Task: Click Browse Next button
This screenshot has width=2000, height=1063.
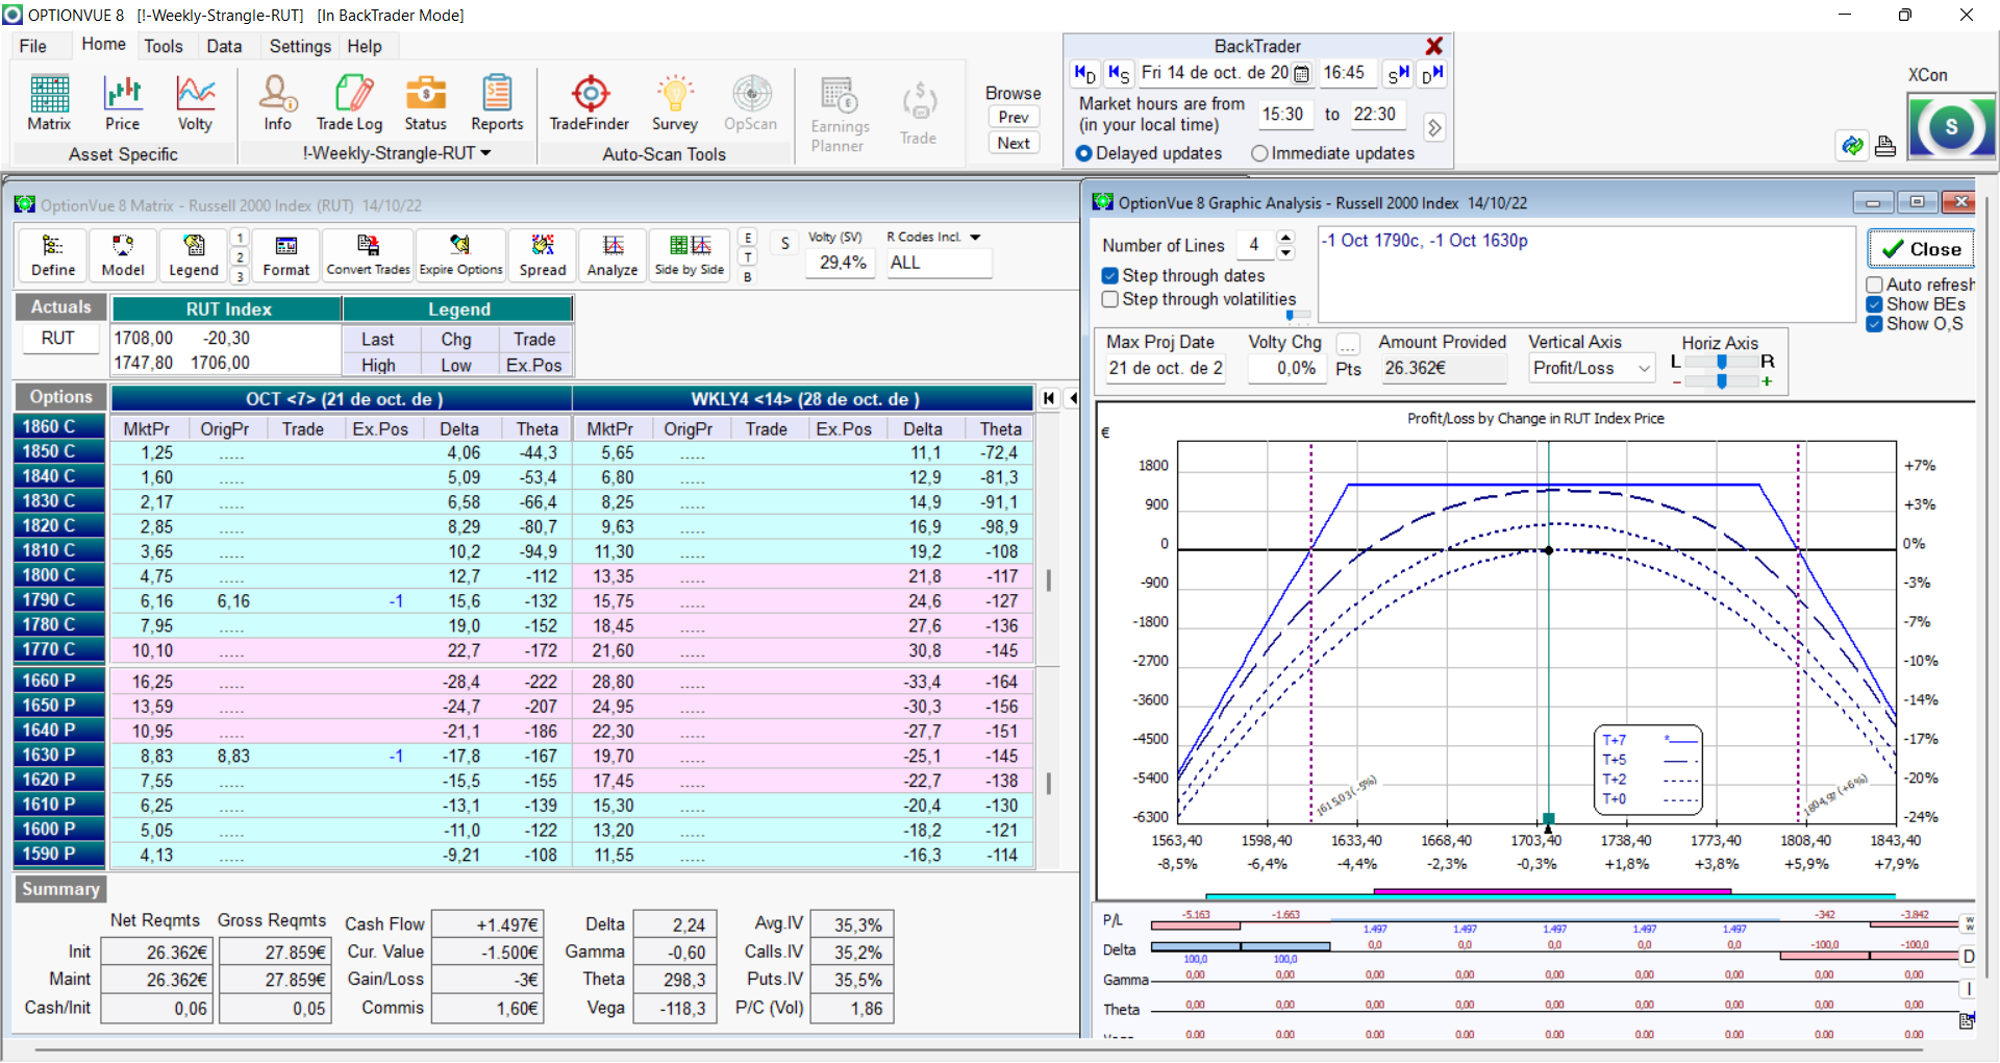Action: pos(1013,143)
